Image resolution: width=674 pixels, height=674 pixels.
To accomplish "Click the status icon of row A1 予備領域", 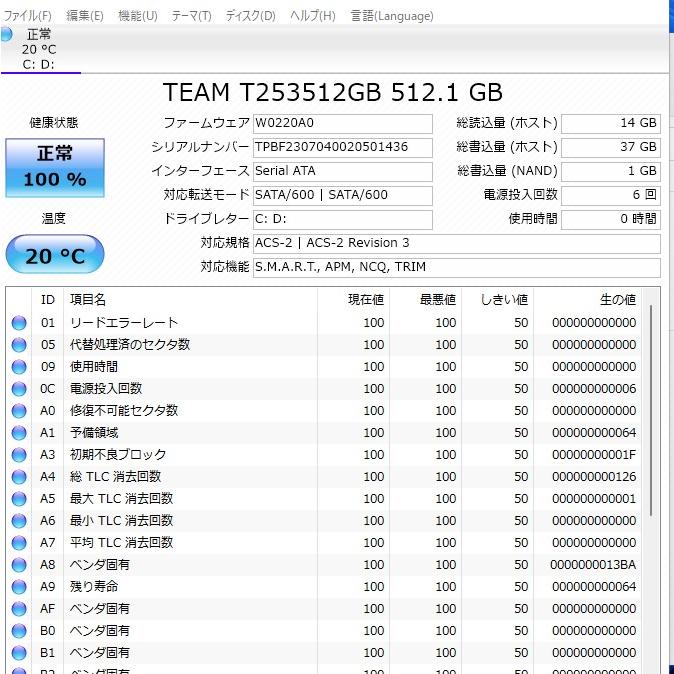I will tap(19, 433).
